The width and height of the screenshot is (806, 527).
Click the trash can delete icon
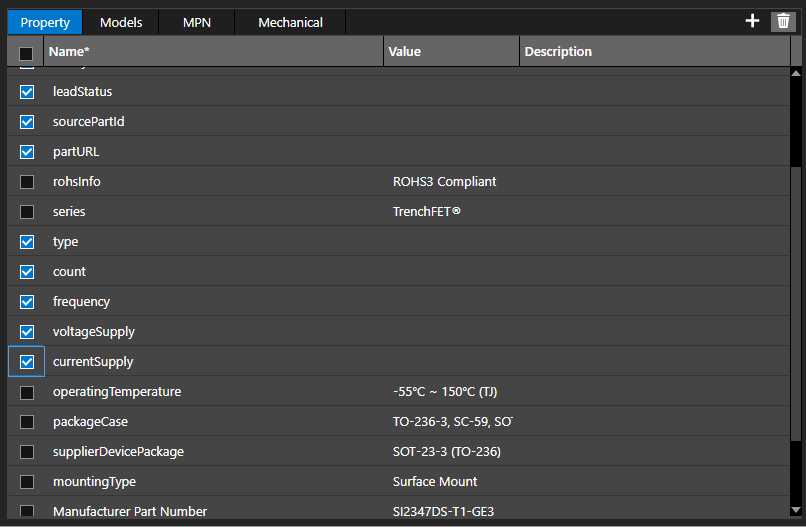(783, 21)
